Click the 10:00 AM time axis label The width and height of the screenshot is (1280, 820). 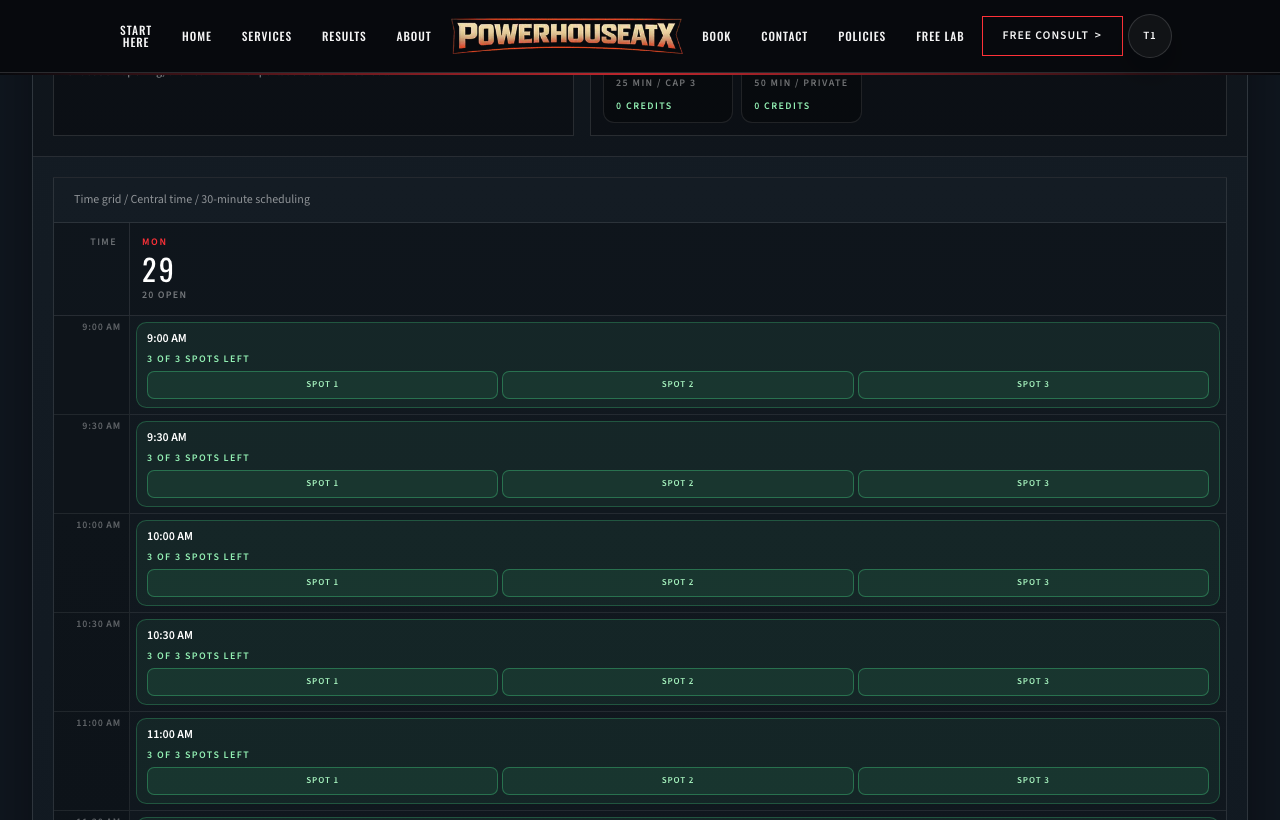tap(98, 525)
